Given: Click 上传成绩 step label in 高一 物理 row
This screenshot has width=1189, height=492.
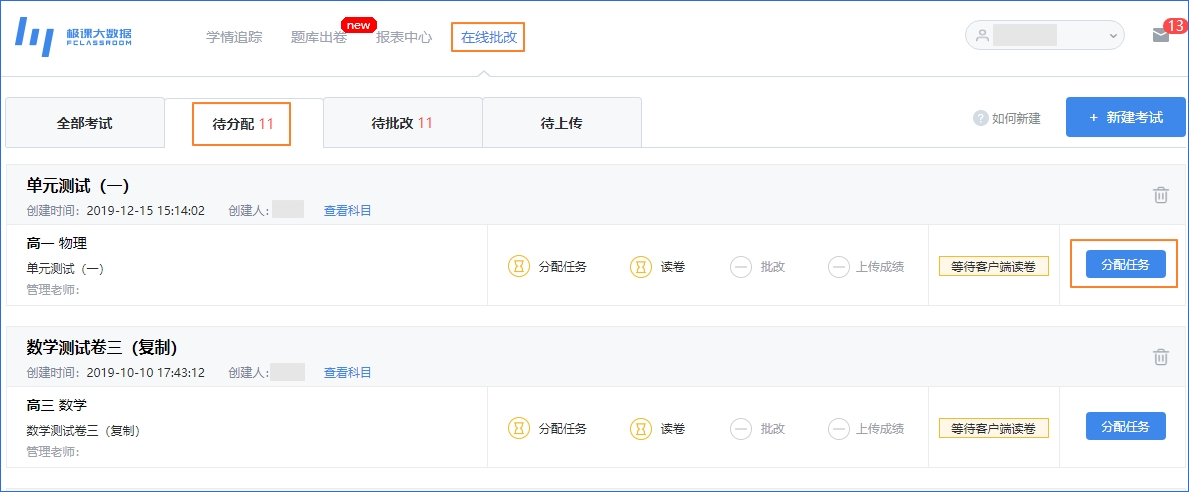Looking at the screenshot, I should 880,267.
